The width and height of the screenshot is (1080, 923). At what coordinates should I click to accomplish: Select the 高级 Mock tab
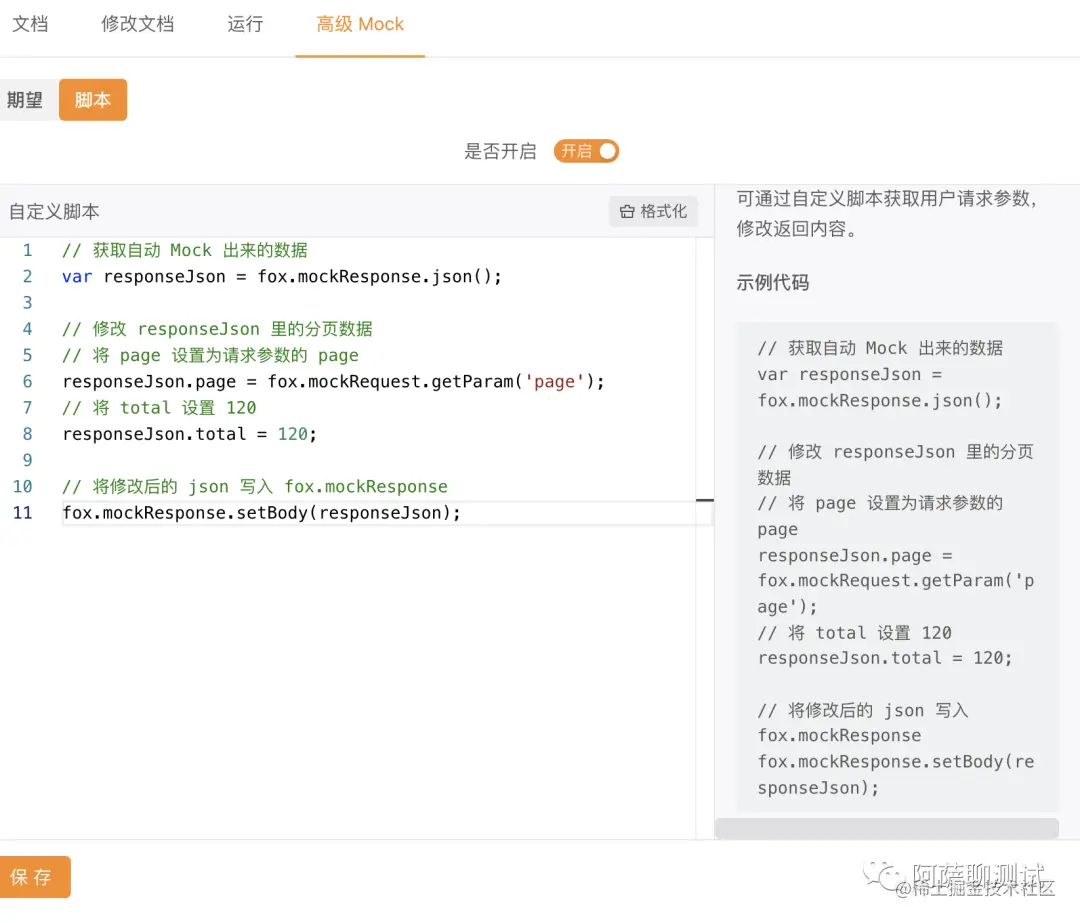360,24
